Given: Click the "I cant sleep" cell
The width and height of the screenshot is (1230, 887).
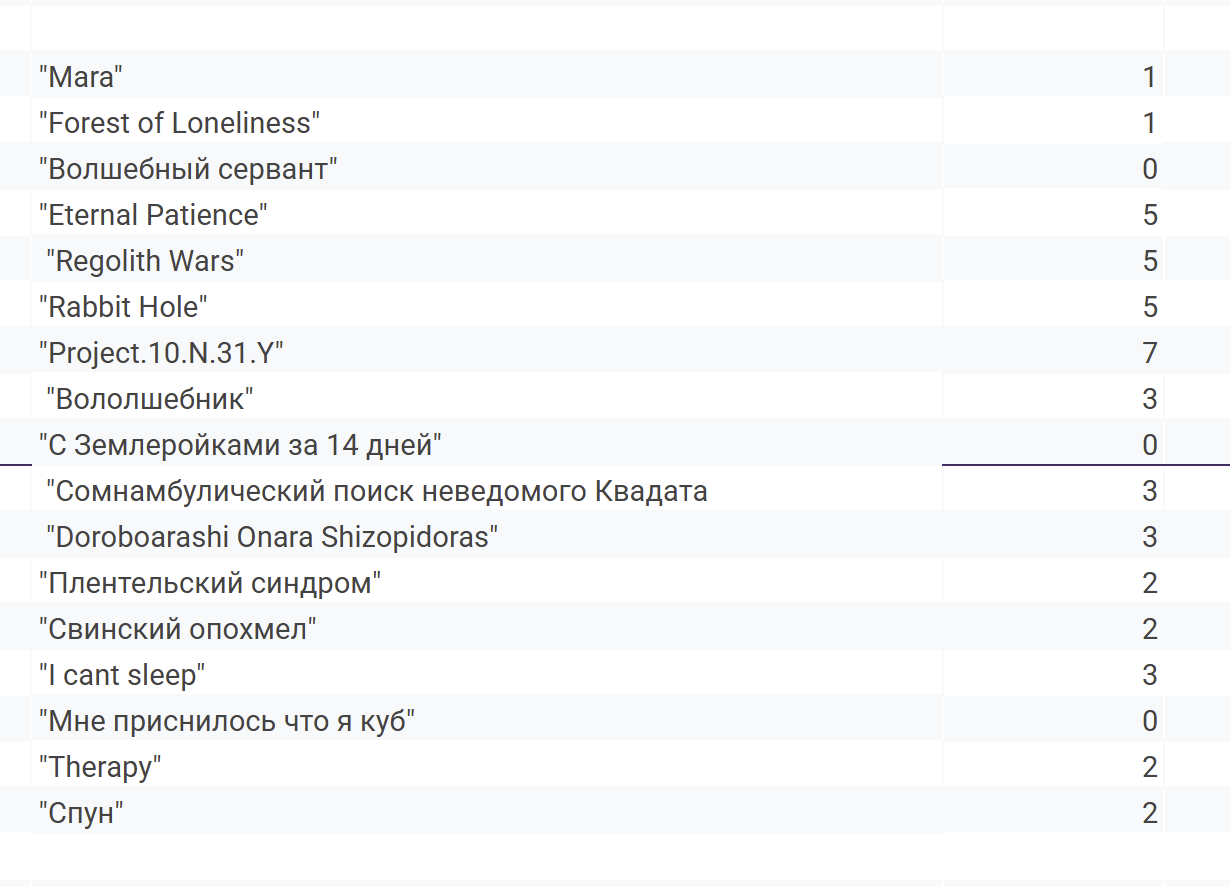Looking at the screenshot, I should coord(486,674).
